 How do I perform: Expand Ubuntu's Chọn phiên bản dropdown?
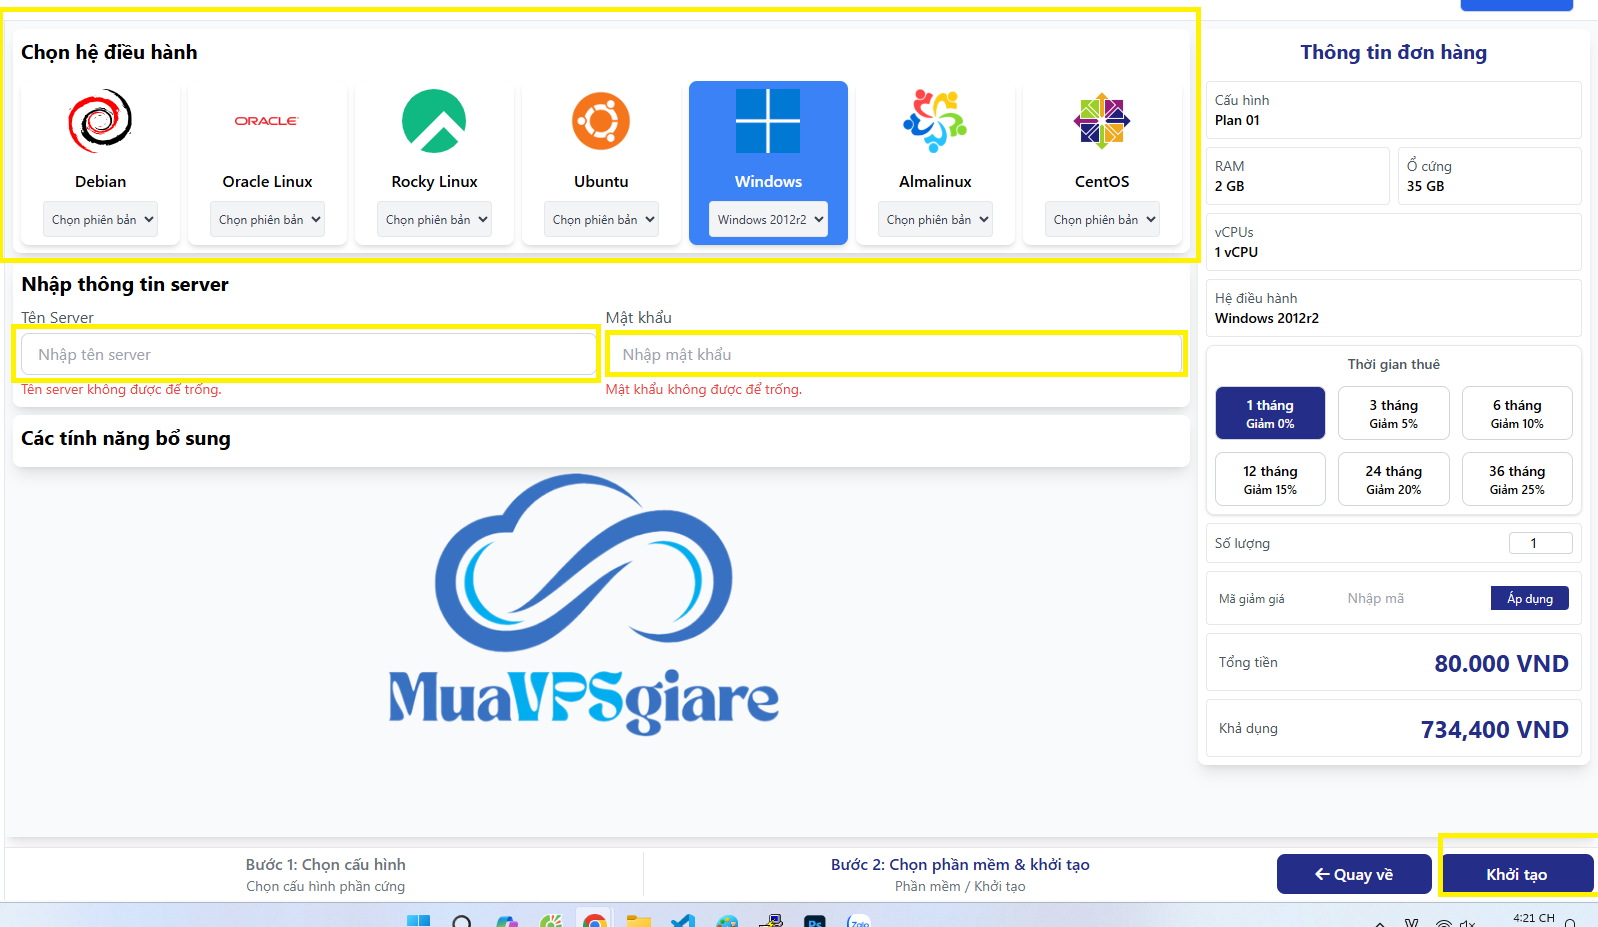(x=601, y=220)
